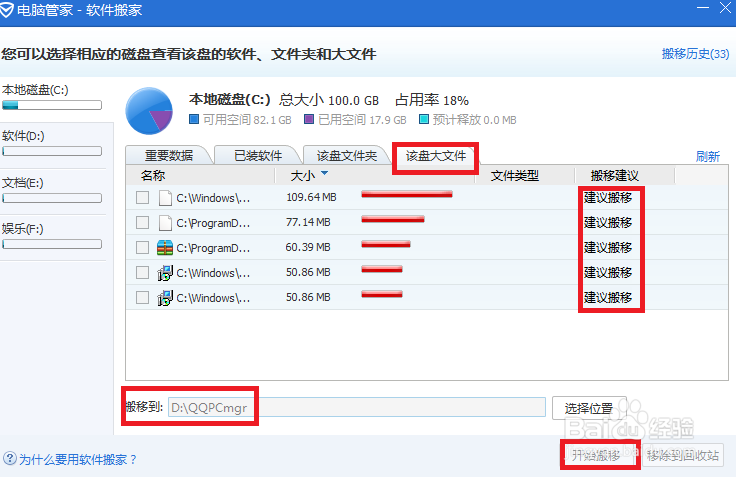Check the box for 60.39 MB file
736x477 pixels.
(142, 247)
